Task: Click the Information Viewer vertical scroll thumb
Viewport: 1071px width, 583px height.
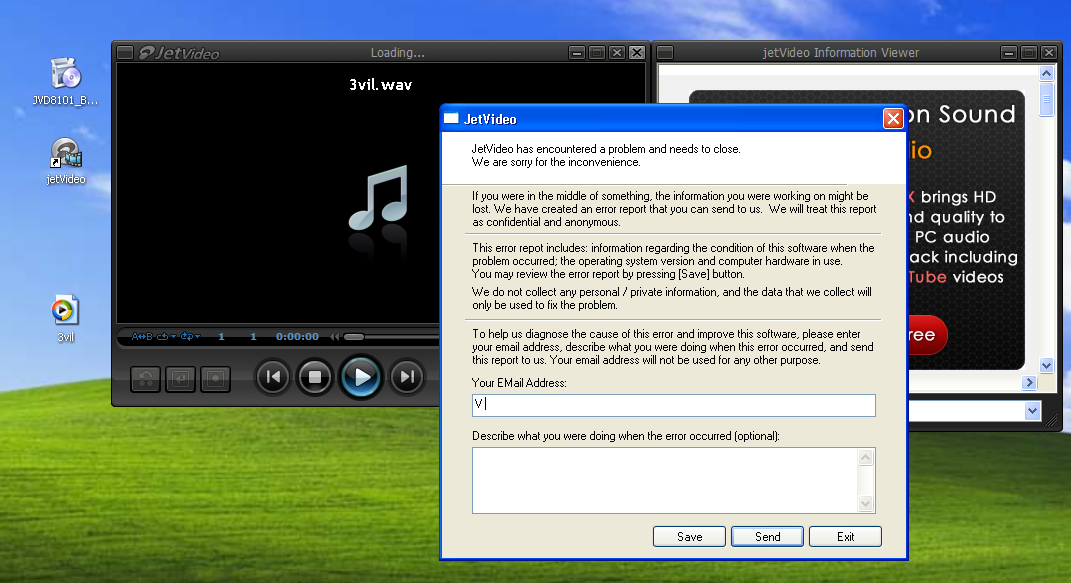Action: coord(1046,100)
